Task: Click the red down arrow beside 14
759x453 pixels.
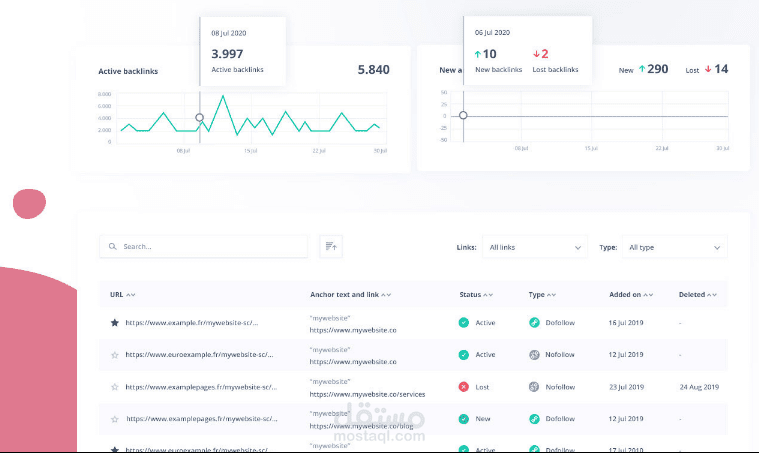Action: (708, 69)
